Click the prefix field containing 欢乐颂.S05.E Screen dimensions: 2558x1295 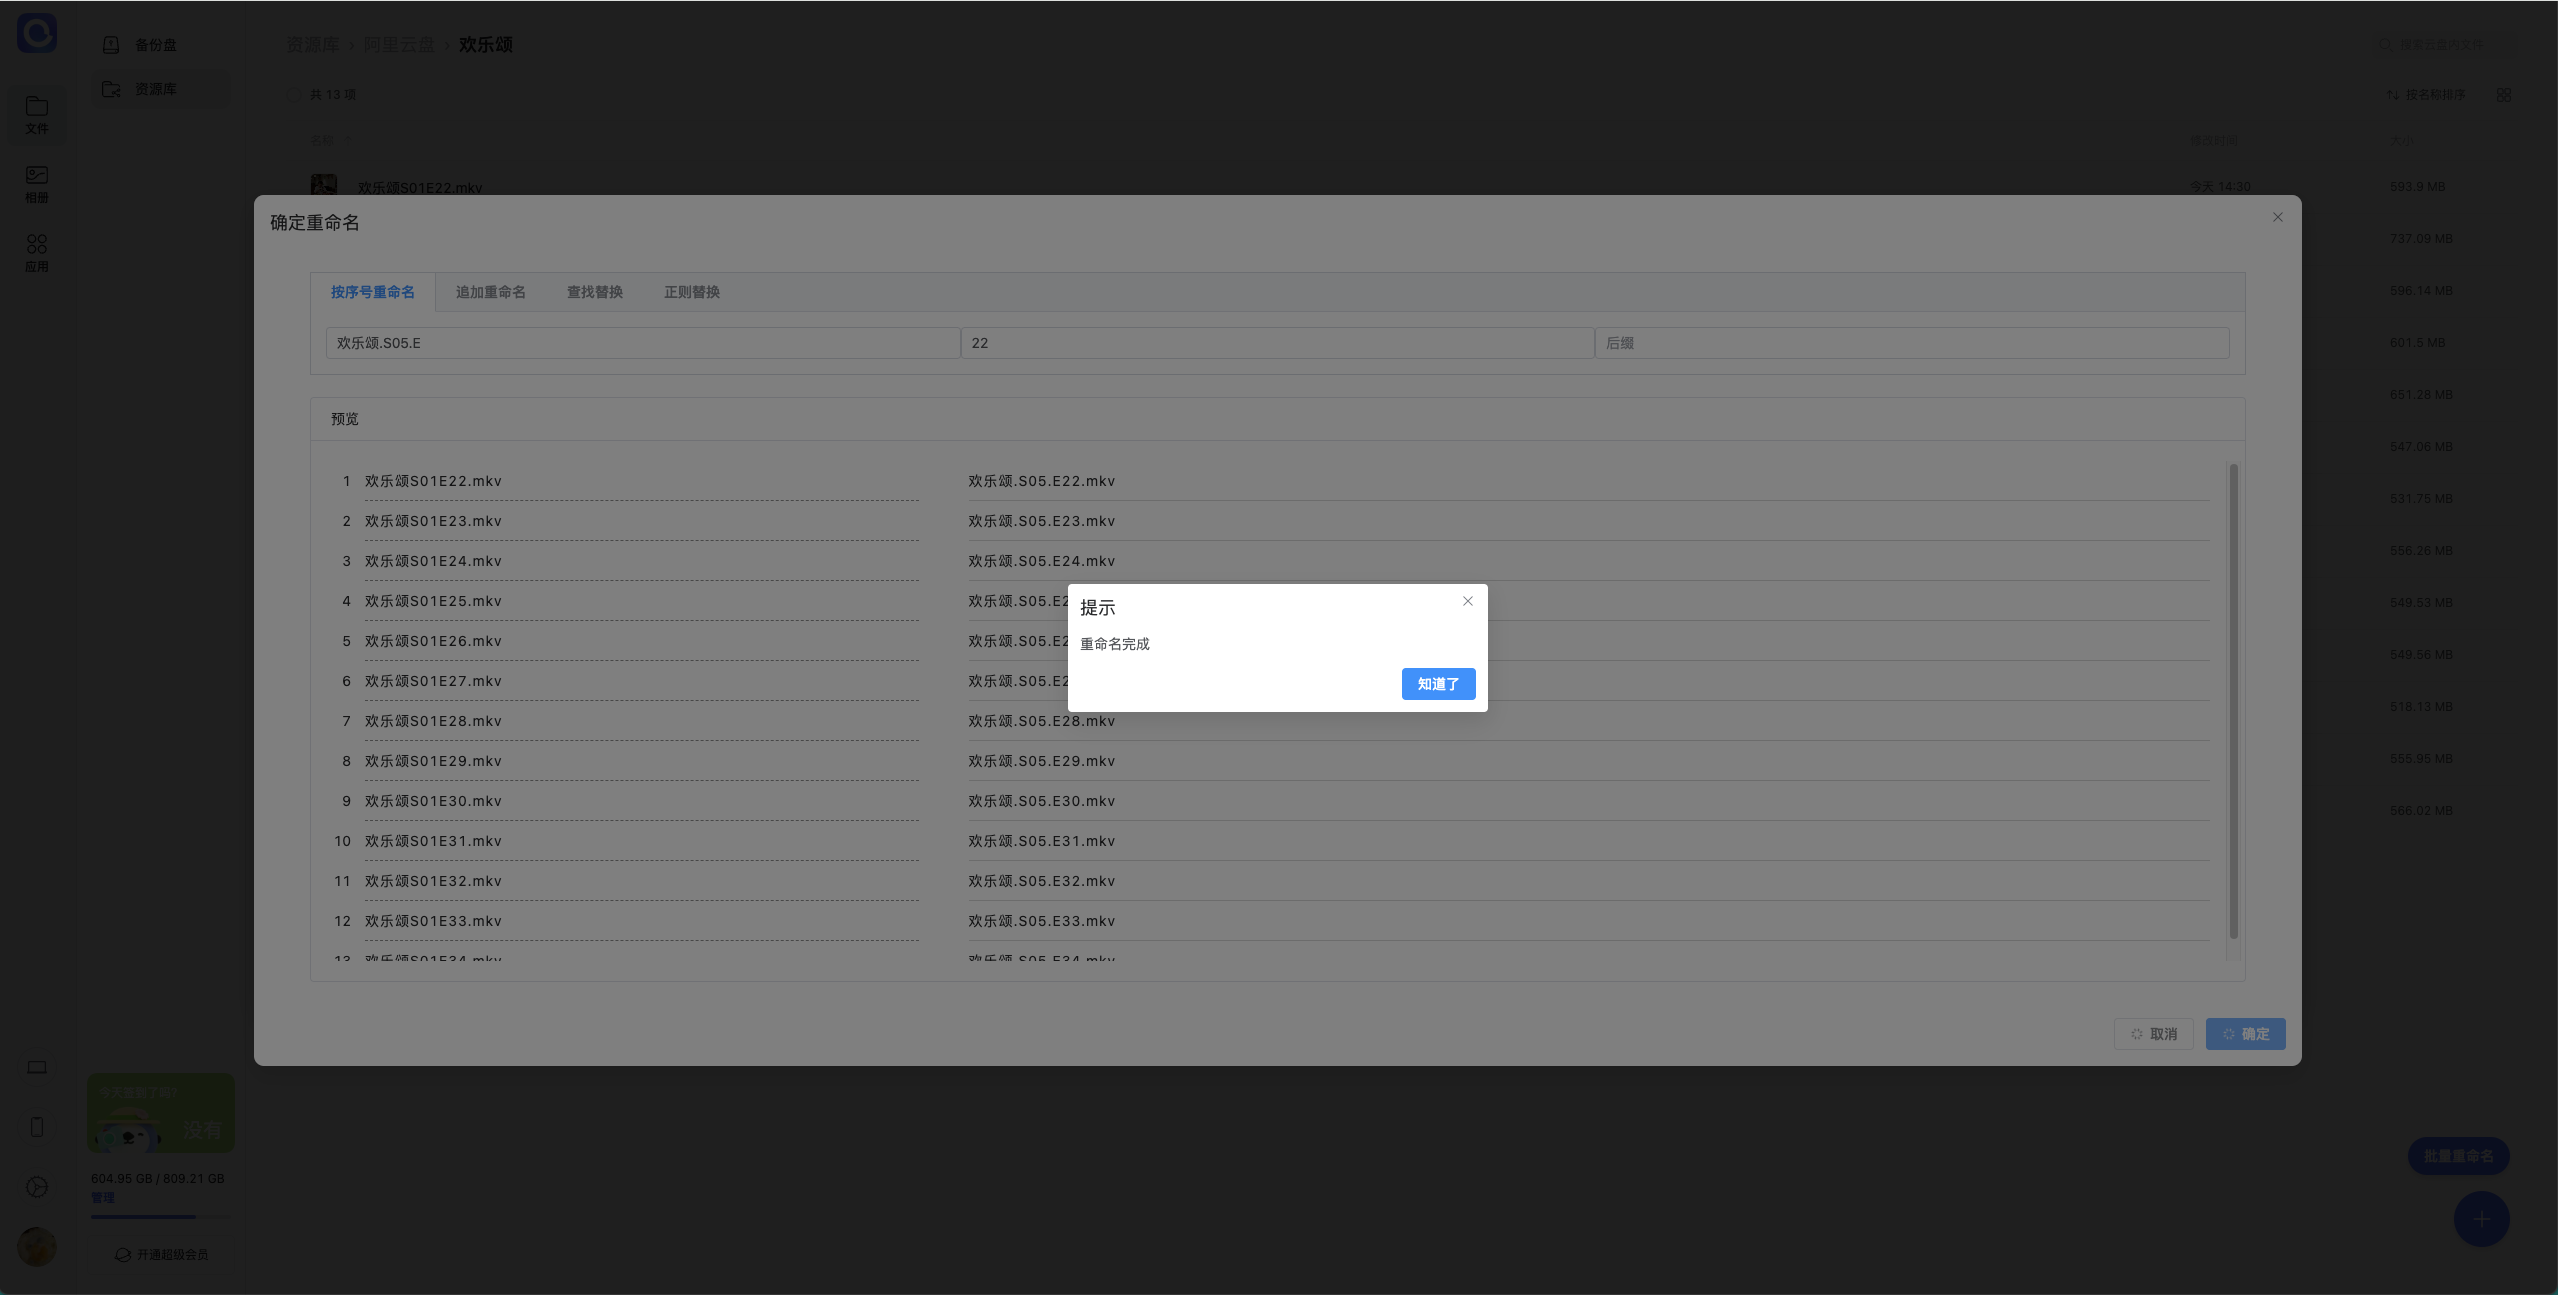pyautogui.click(x=642, y=343)
